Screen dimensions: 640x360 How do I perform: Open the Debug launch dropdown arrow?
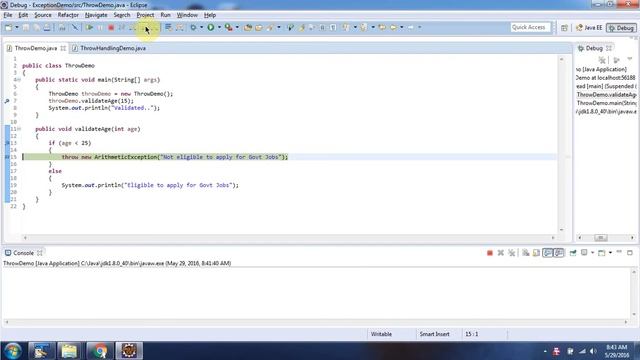coord(201,27)
